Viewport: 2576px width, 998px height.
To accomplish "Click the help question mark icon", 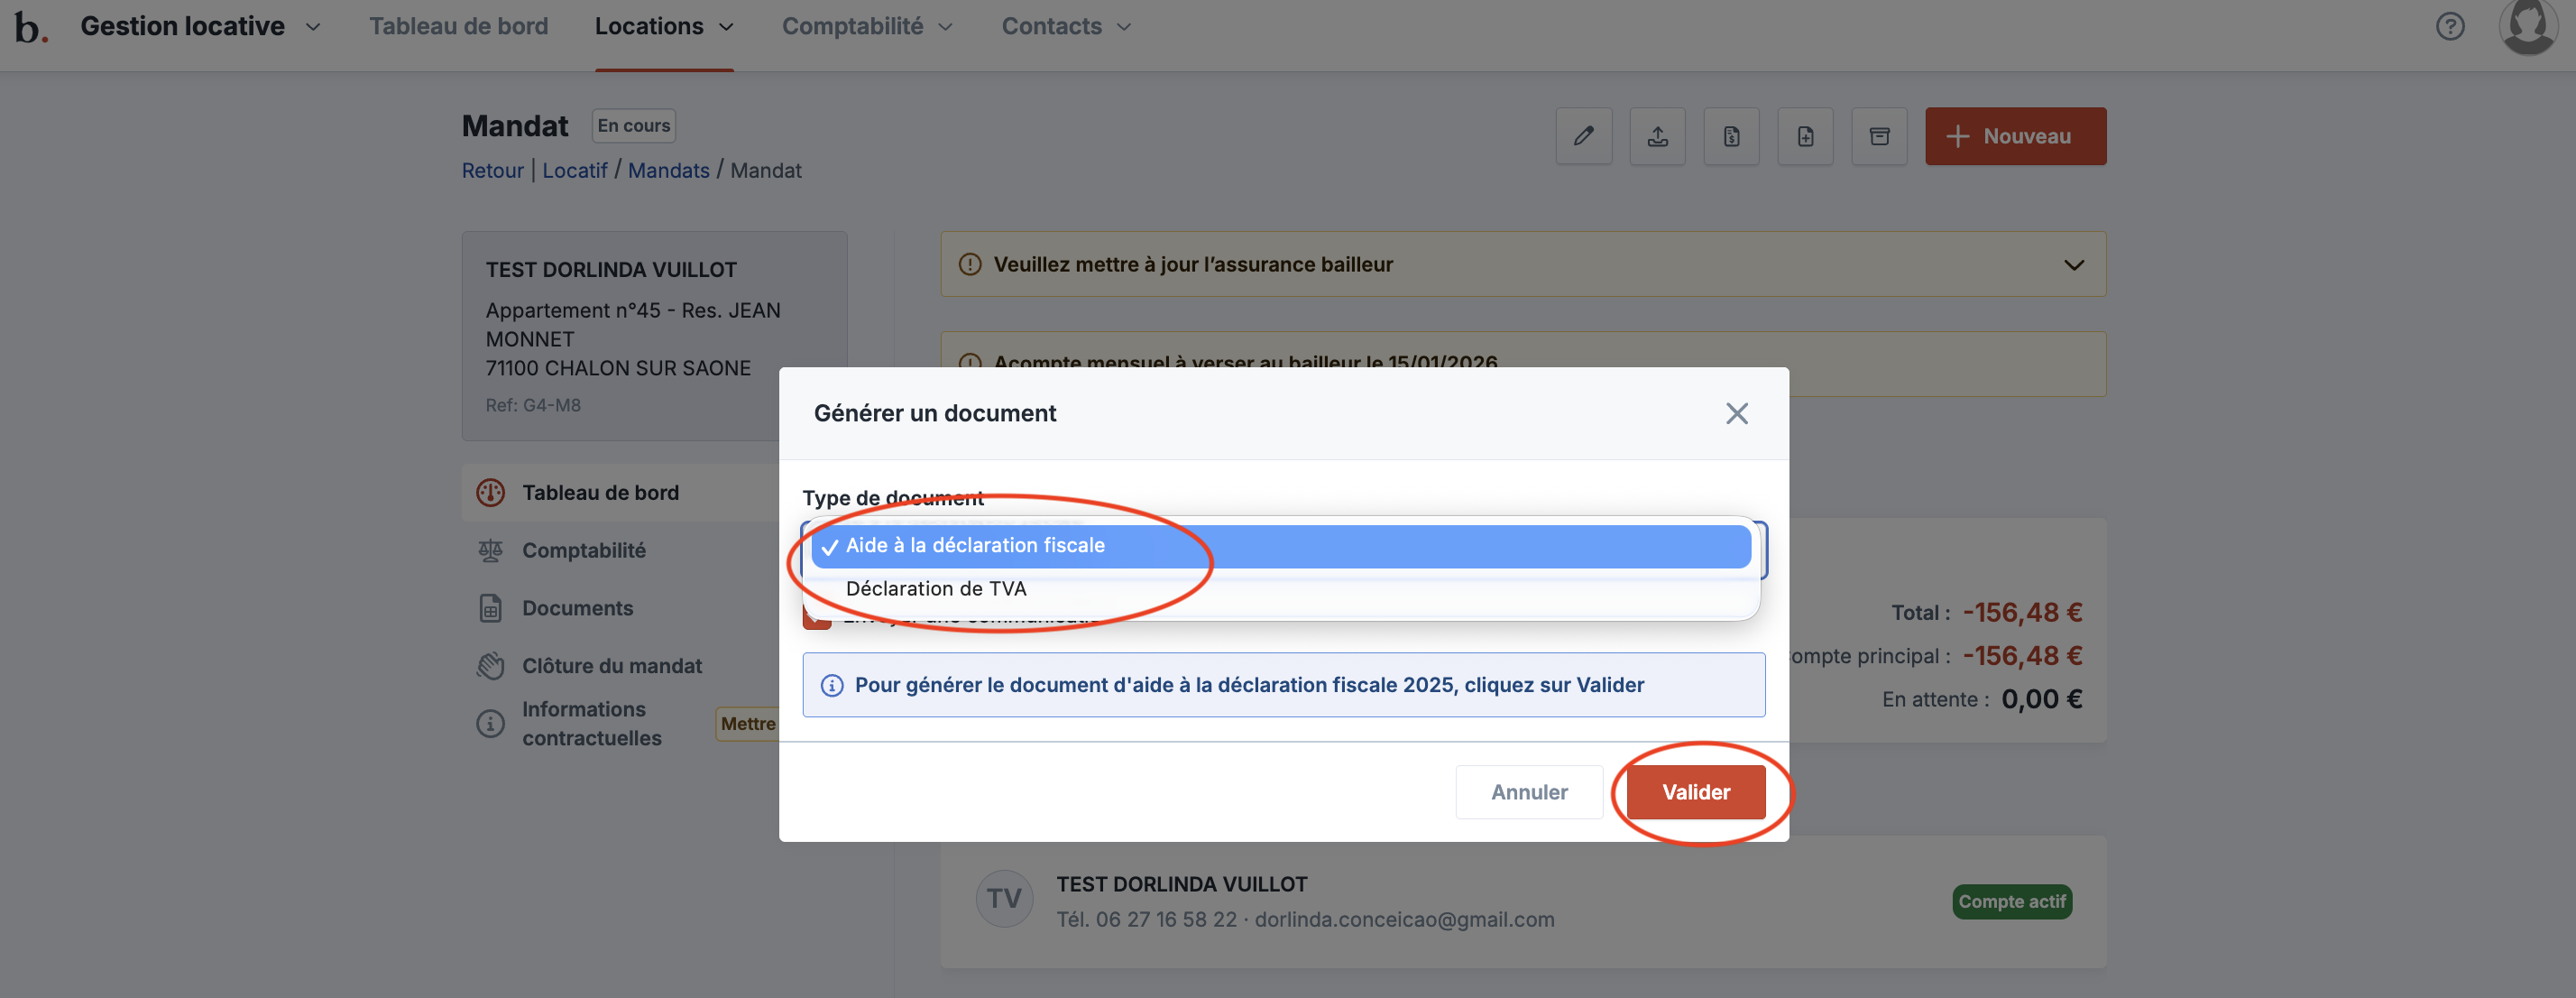I will click(x=2449, y=26).
